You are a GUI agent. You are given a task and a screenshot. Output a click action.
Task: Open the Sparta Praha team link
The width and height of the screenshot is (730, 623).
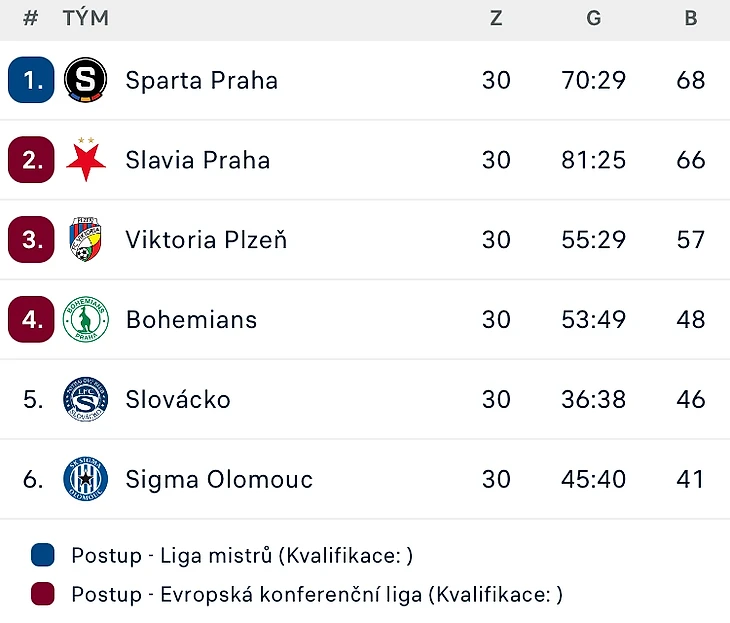(x=201, y=80)
